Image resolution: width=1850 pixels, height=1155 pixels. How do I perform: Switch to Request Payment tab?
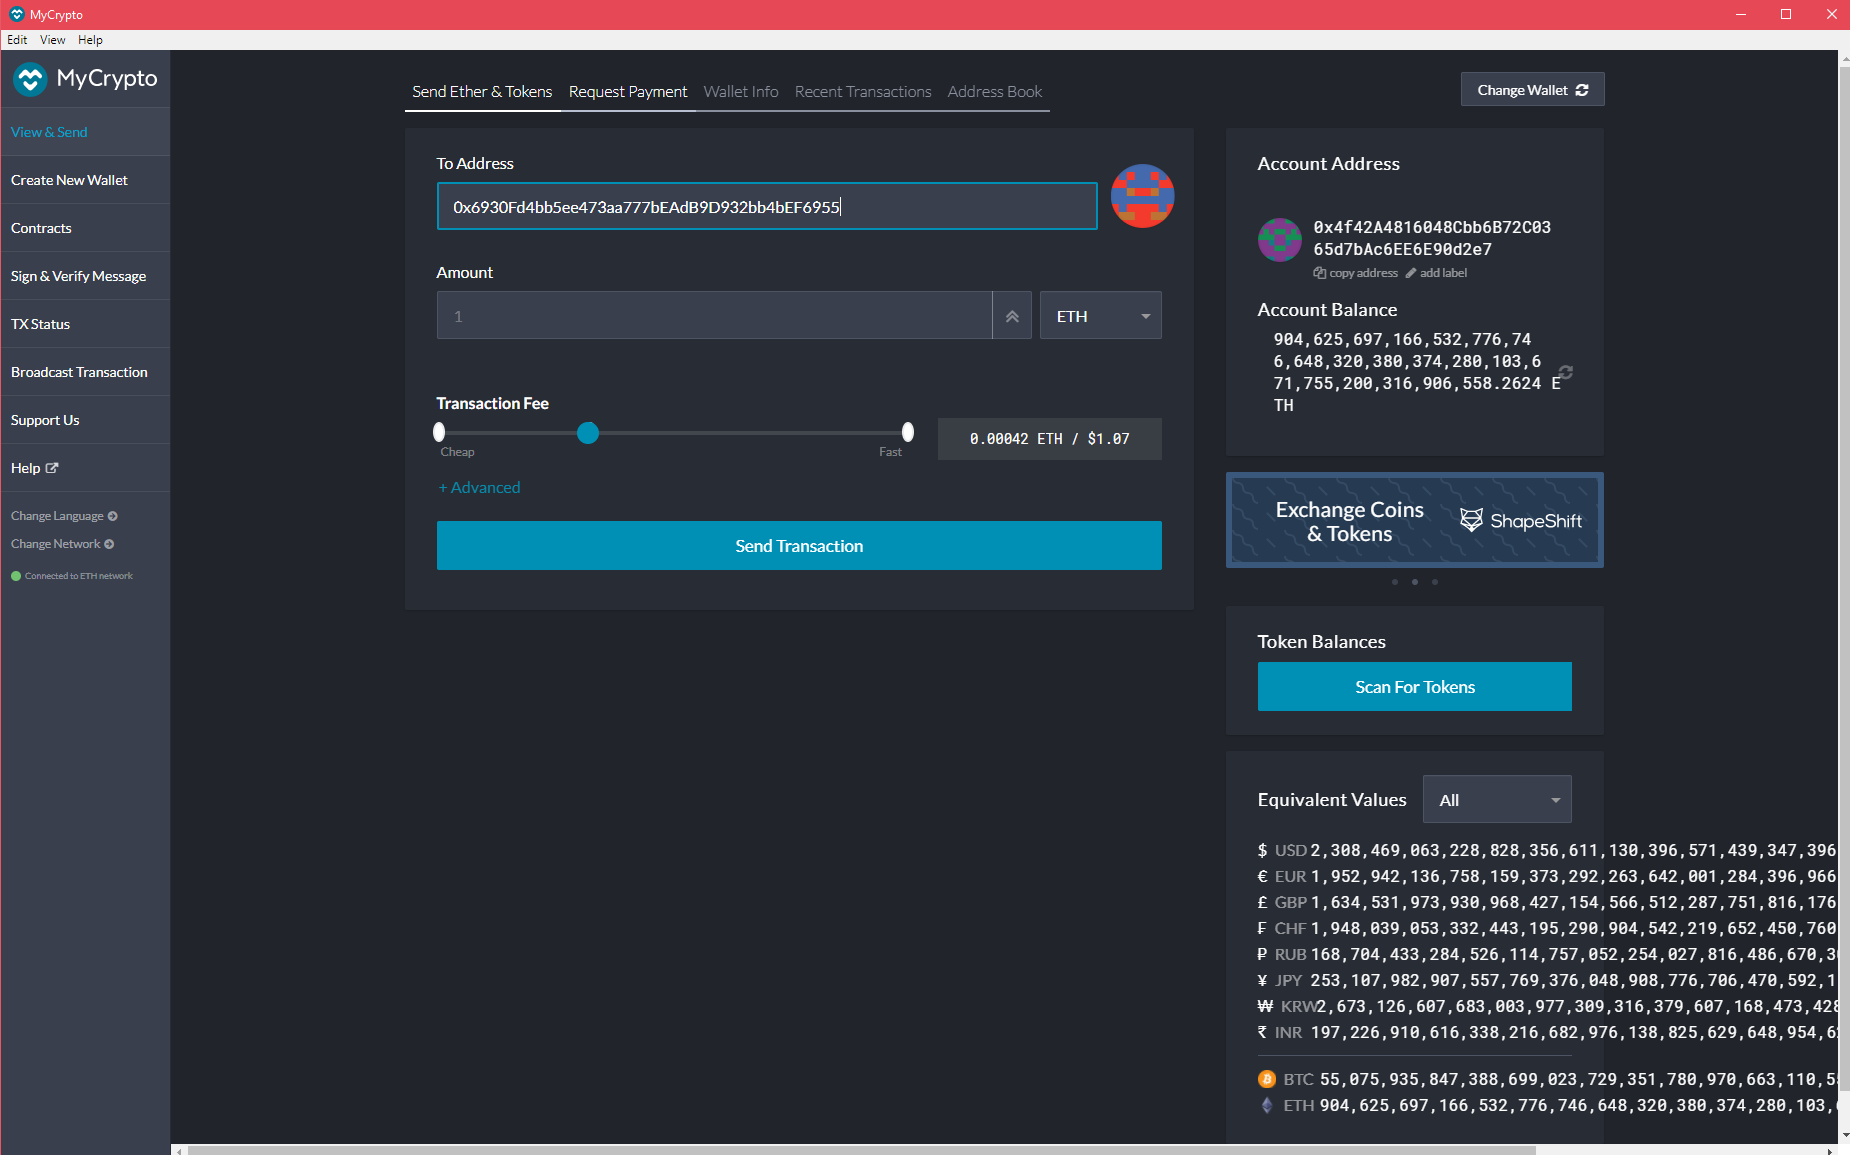[628, 91]
